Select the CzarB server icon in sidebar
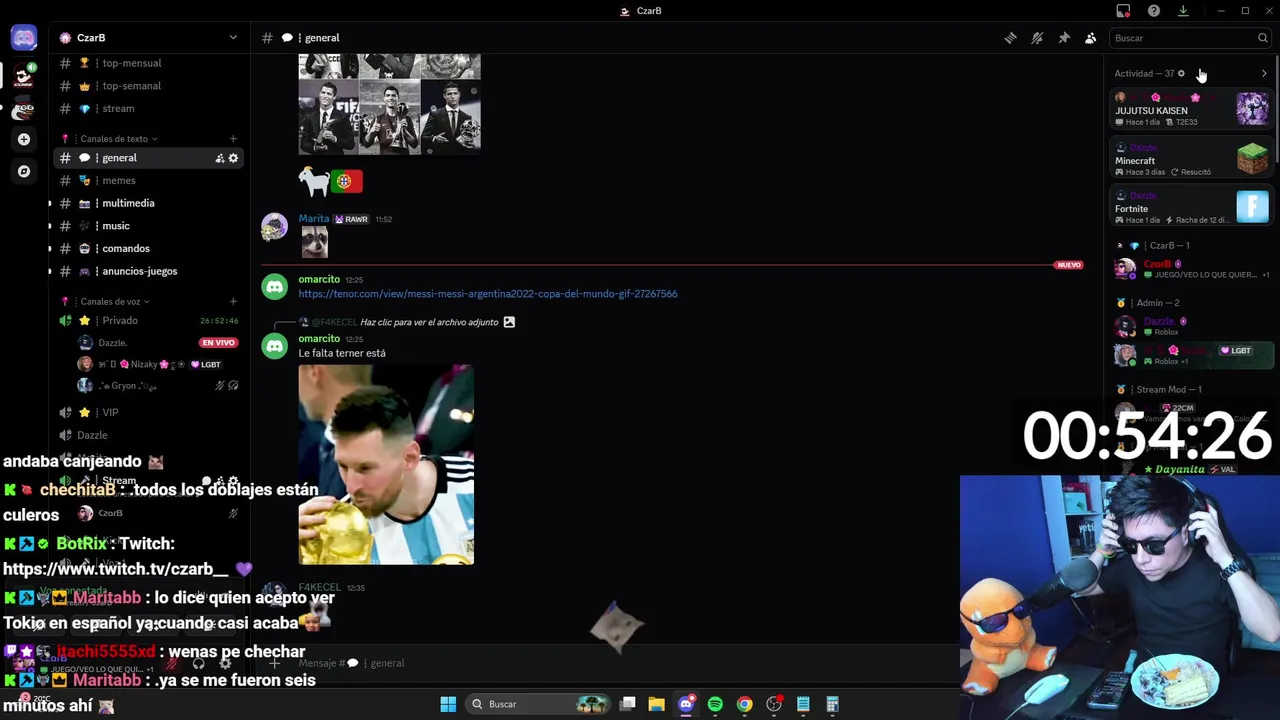Screen dimensions: 1280x720 coord(24,75)
